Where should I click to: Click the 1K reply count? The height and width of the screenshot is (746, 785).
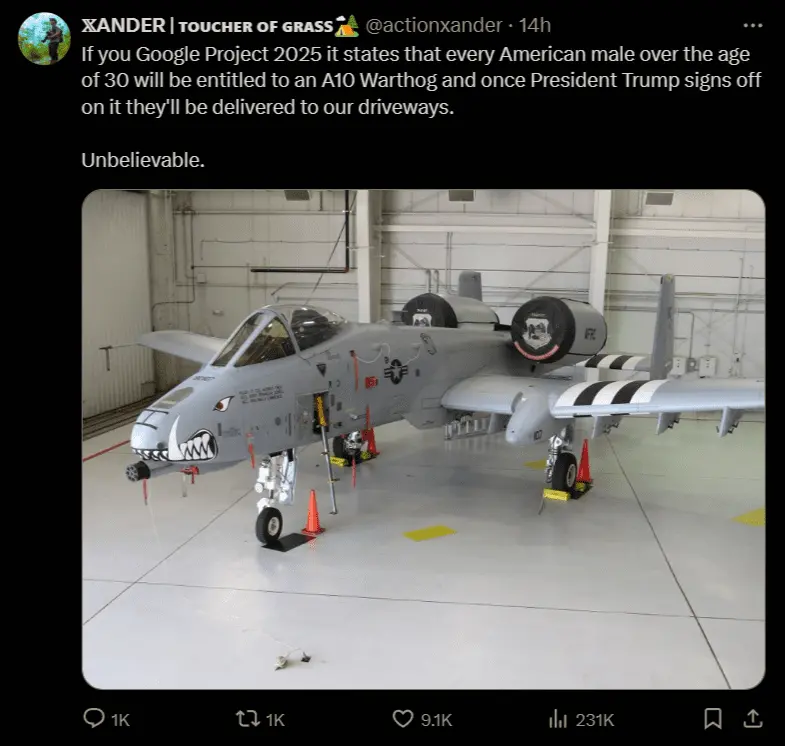click(x=120, y=719)
